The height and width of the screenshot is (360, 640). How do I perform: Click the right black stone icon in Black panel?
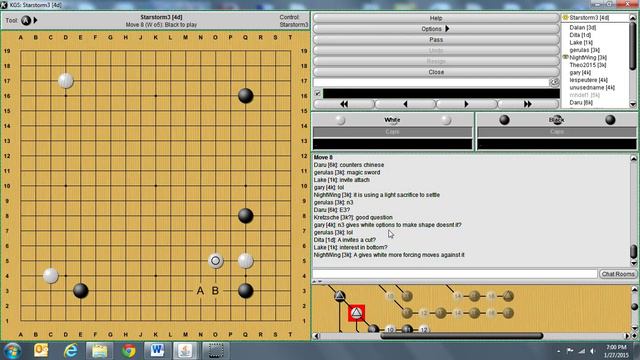tap(610, 120)
